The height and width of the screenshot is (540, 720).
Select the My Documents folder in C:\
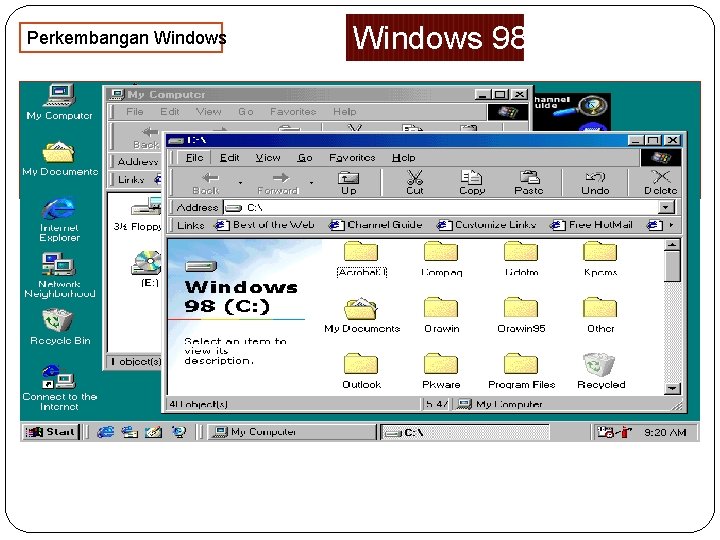pyautogui.click(x=362, y=315)
